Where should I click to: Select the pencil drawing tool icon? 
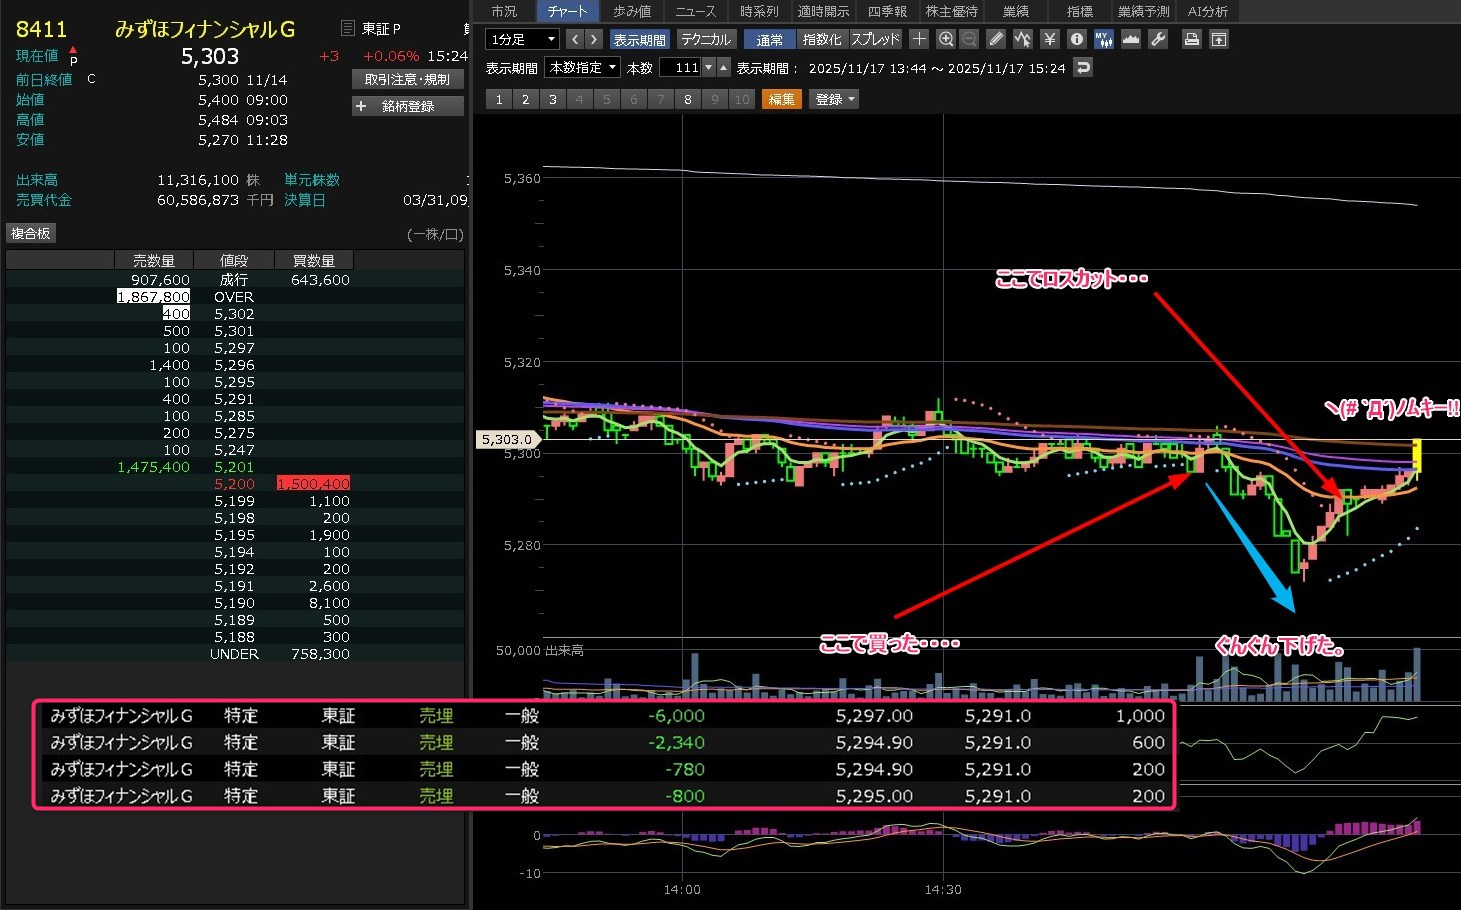coord(996,39)
